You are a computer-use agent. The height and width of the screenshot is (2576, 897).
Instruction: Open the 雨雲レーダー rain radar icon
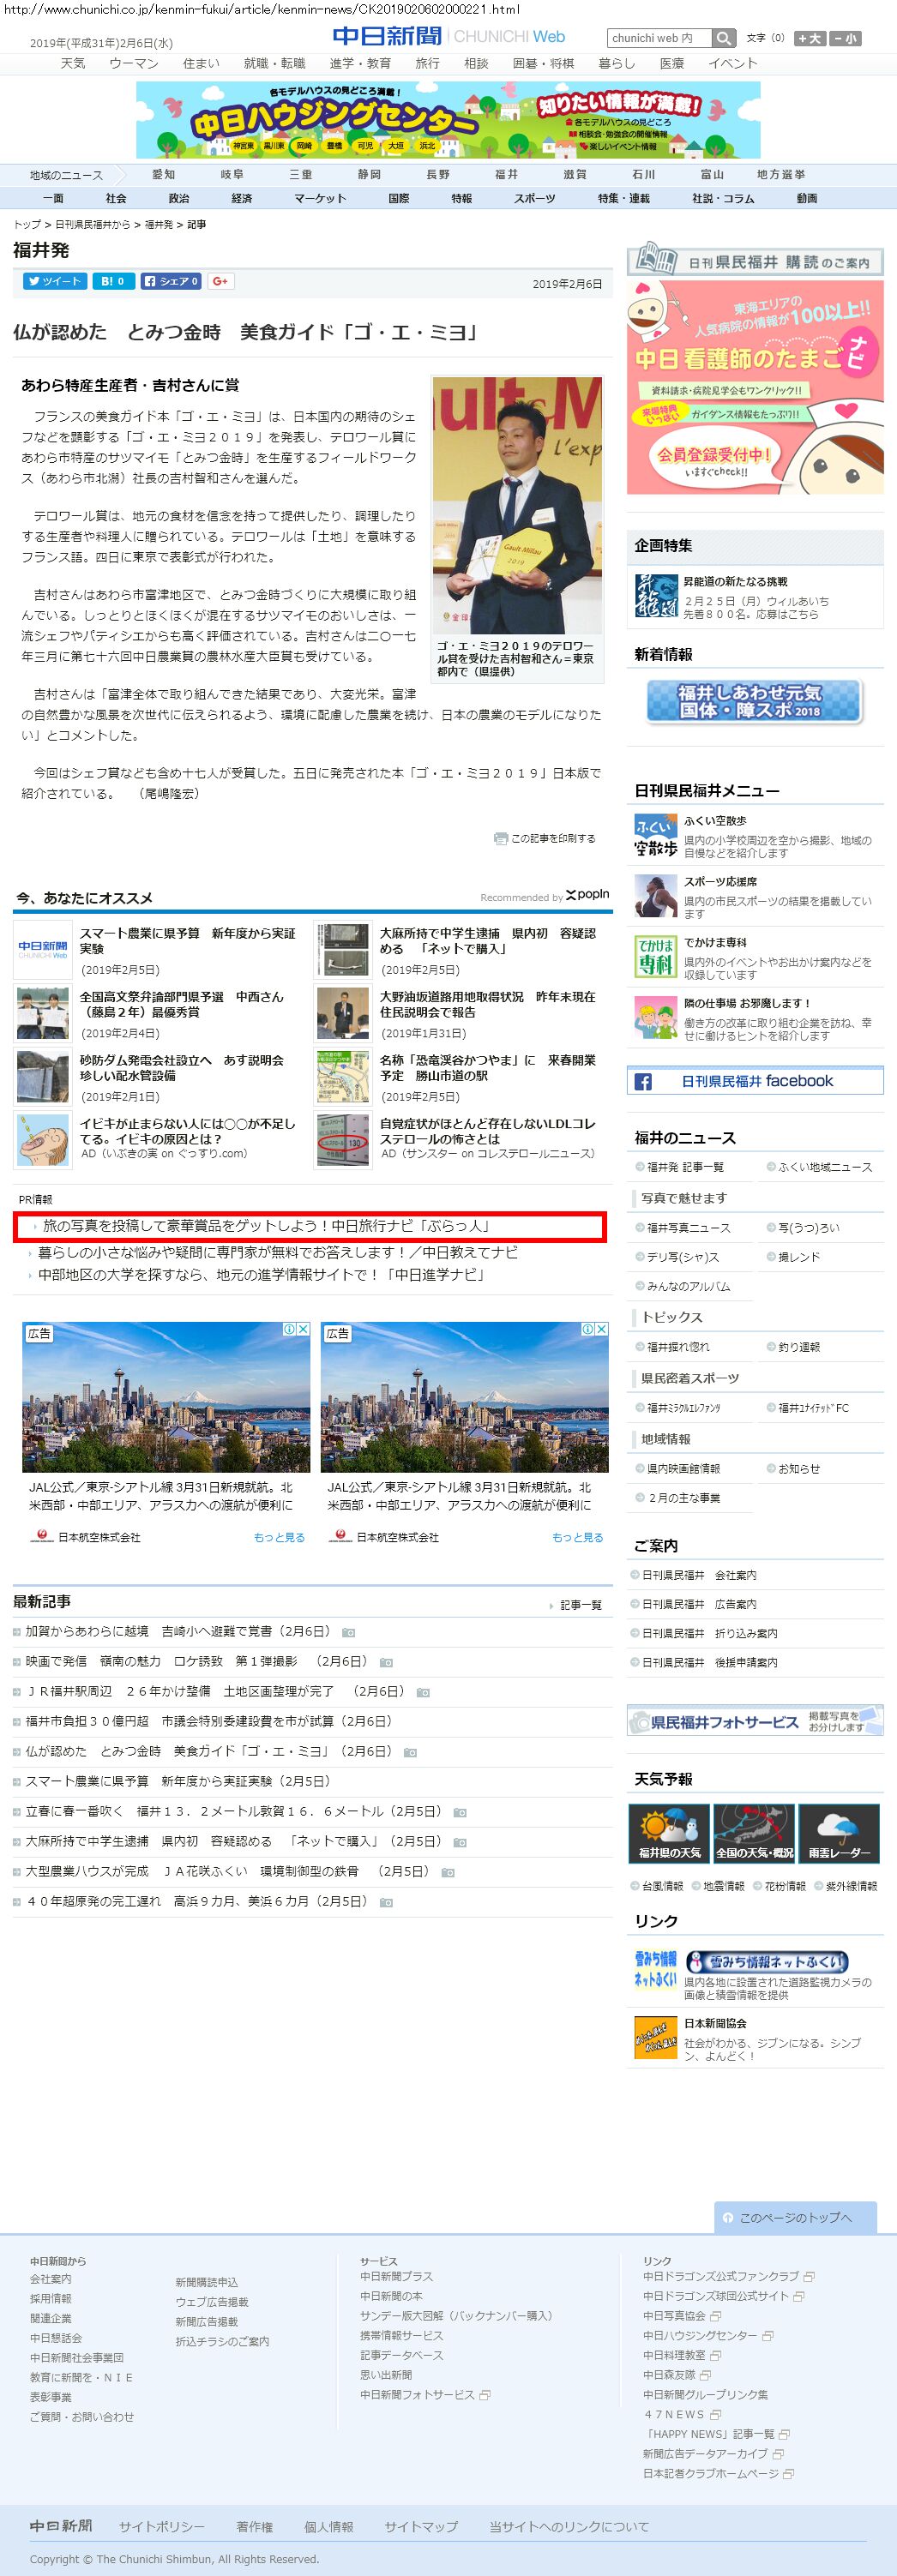click(838, 1833)
